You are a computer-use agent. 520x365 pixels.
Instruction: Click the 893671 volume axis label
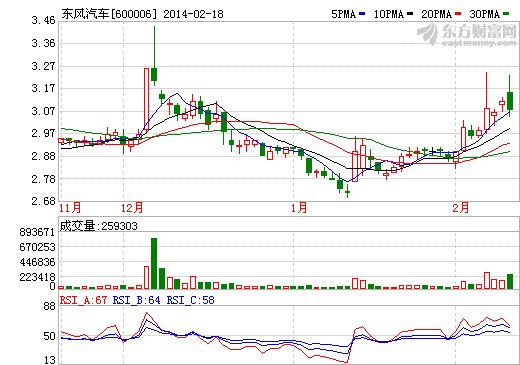pyautogui.click(x=37, y=232)
